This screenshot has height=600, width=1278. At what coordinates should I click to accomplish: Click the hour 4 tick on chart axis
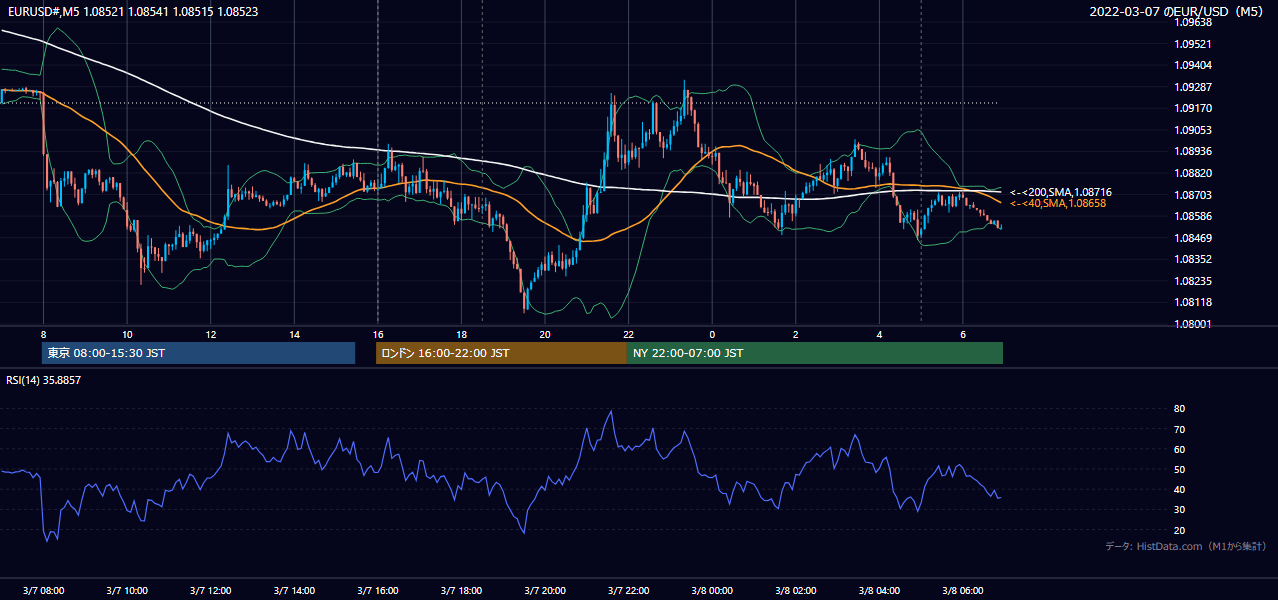879,334
